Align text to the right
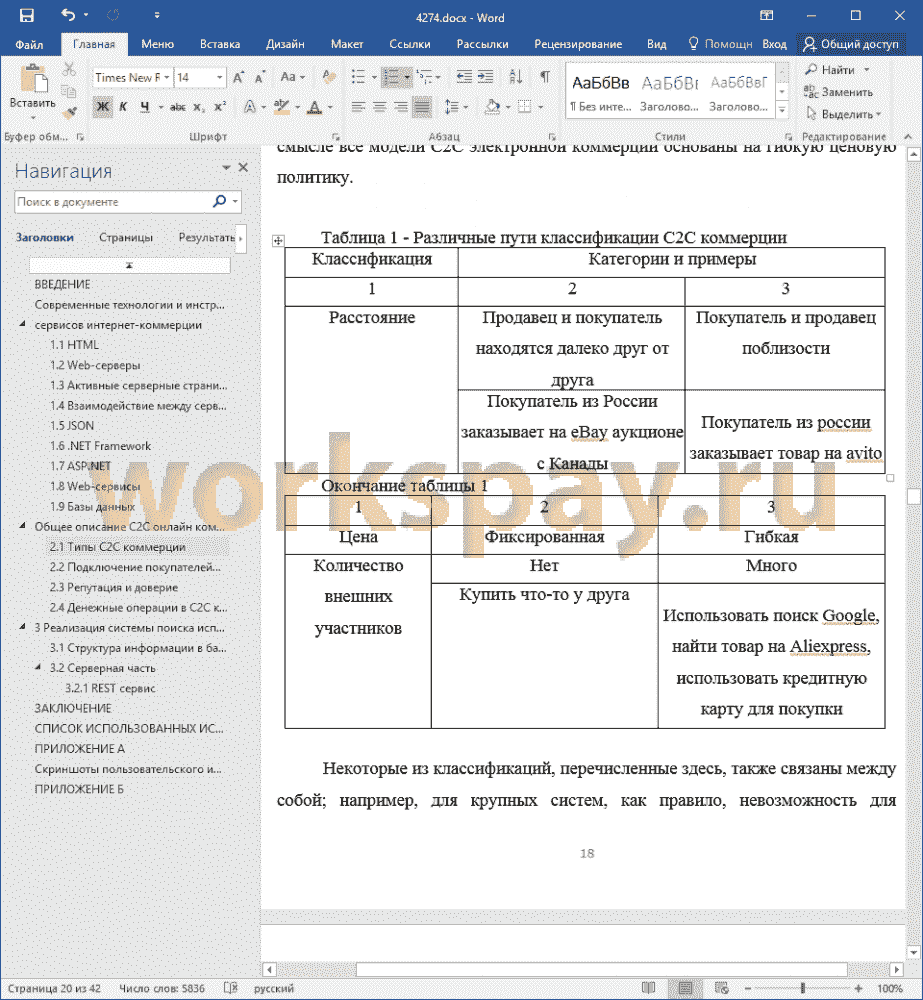 coord(401,107)
